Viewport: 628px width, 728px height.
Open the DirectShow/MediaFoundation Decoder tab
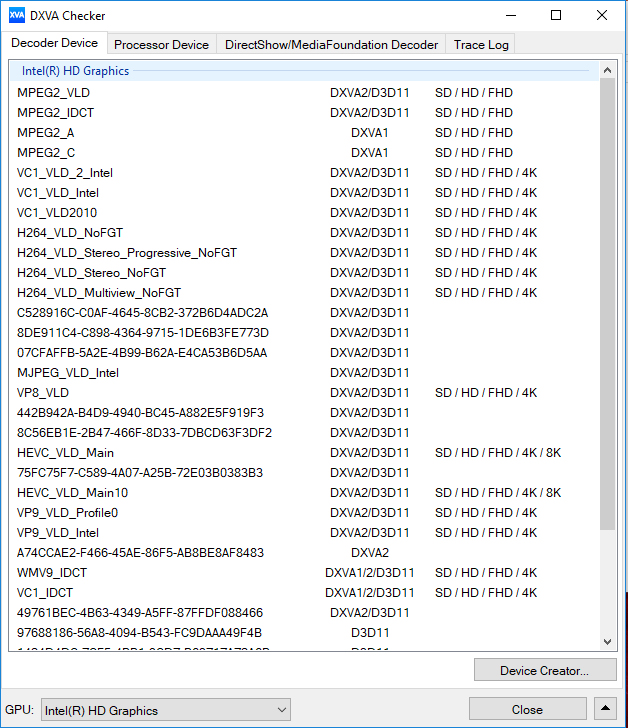(331, 45)
